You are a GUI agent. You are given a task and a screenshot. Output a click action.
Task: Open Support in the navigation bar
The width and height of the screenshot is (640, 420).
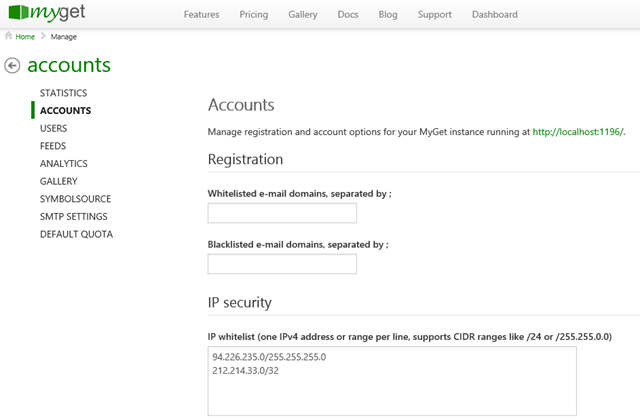click(434, 15)
